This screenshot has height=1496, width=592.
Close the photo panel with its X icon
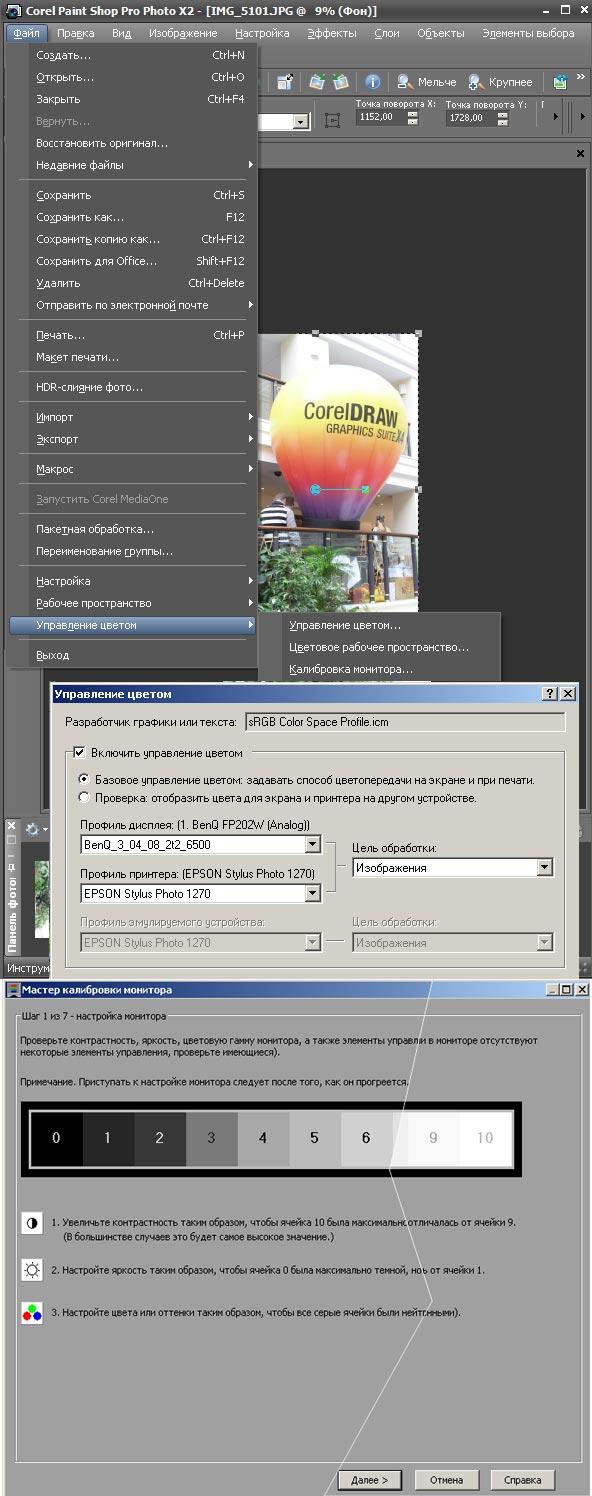(x=11, y=826)
